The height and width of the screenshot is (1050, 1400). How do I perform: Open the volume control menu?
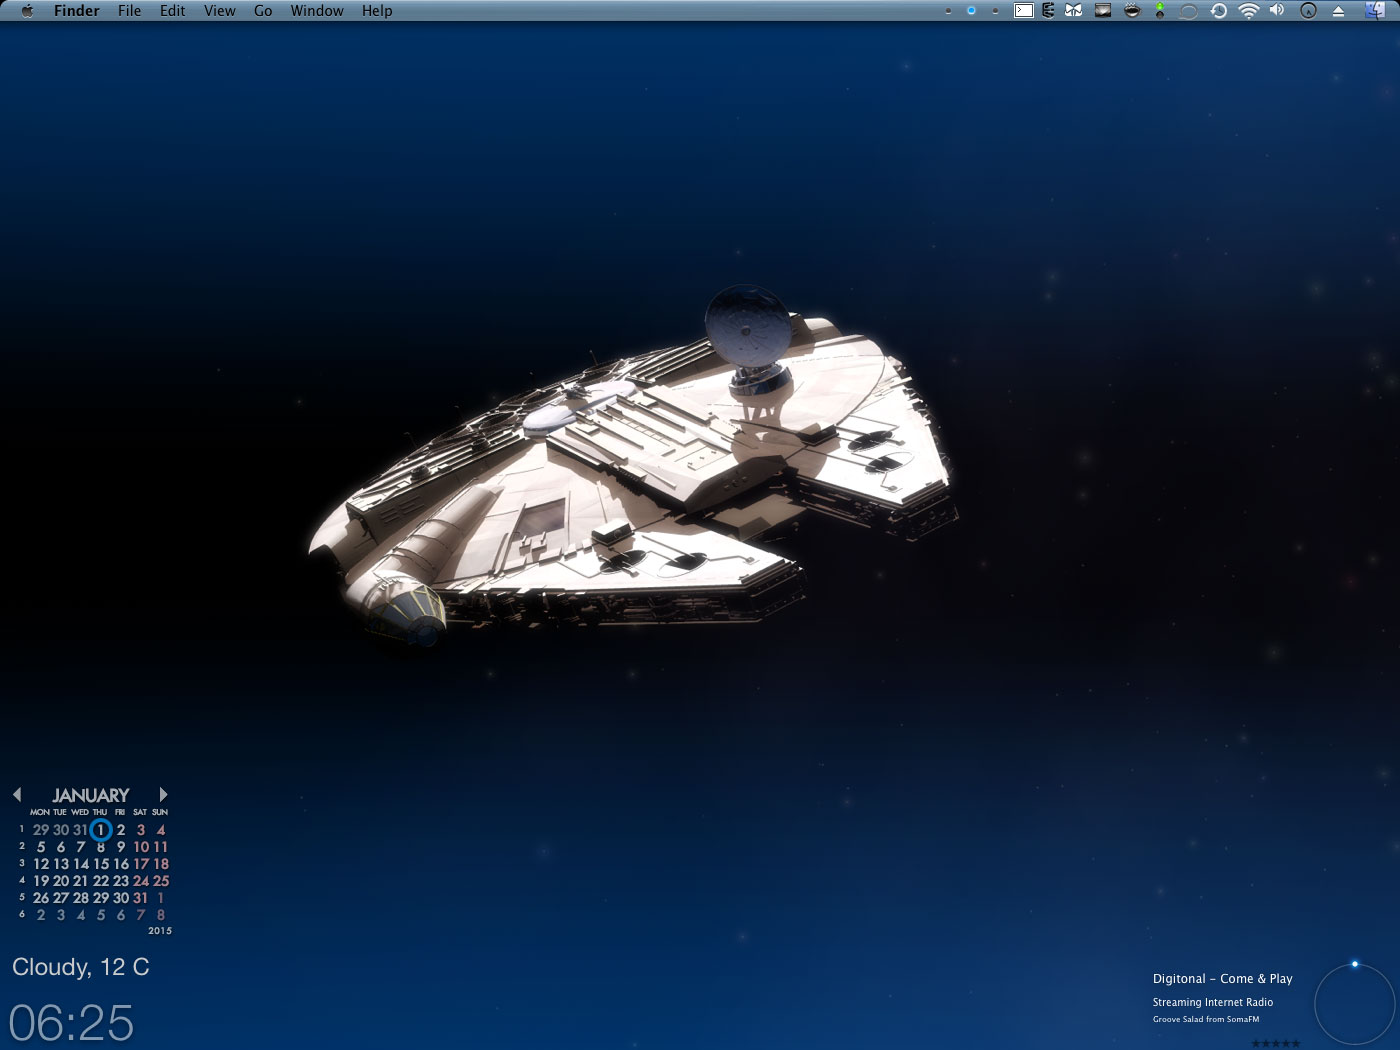point(1277,11)
